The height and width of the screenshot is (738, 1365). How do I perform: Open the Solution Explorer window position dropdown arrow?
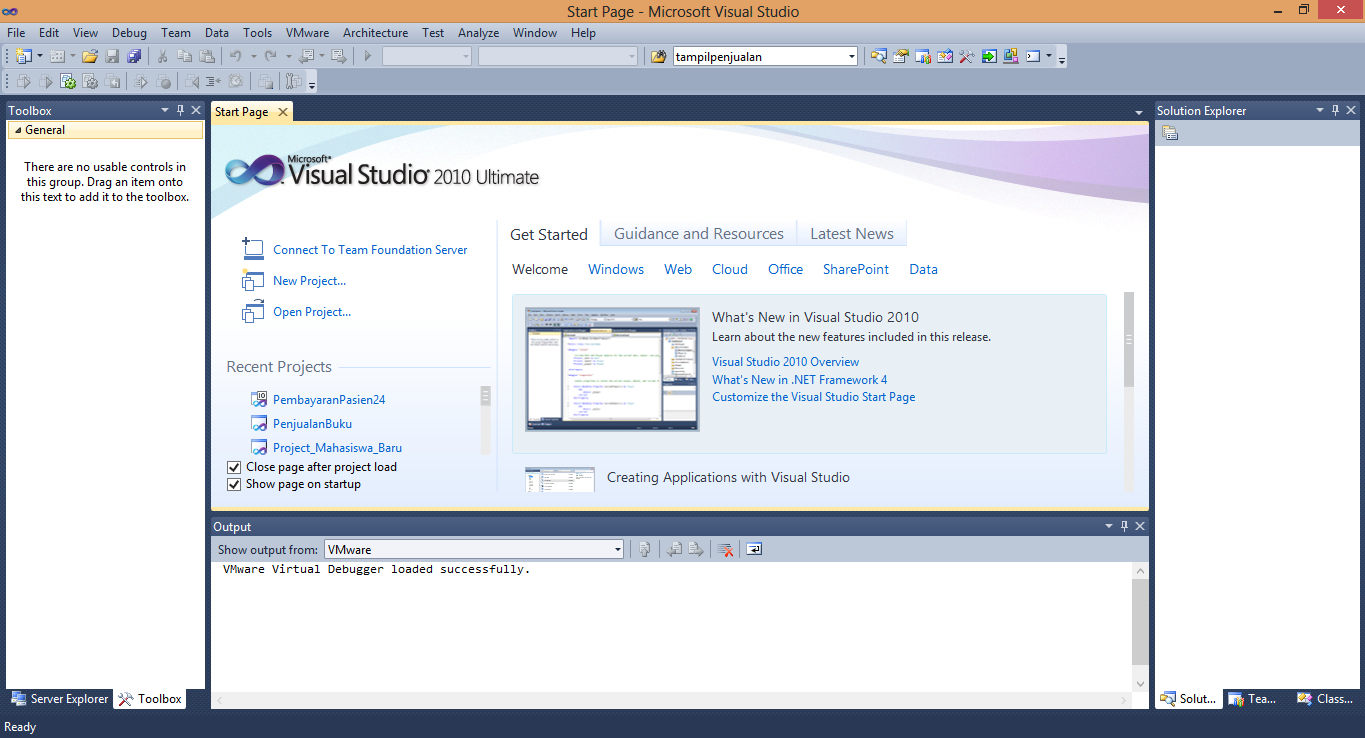[x=1319, y=110]
